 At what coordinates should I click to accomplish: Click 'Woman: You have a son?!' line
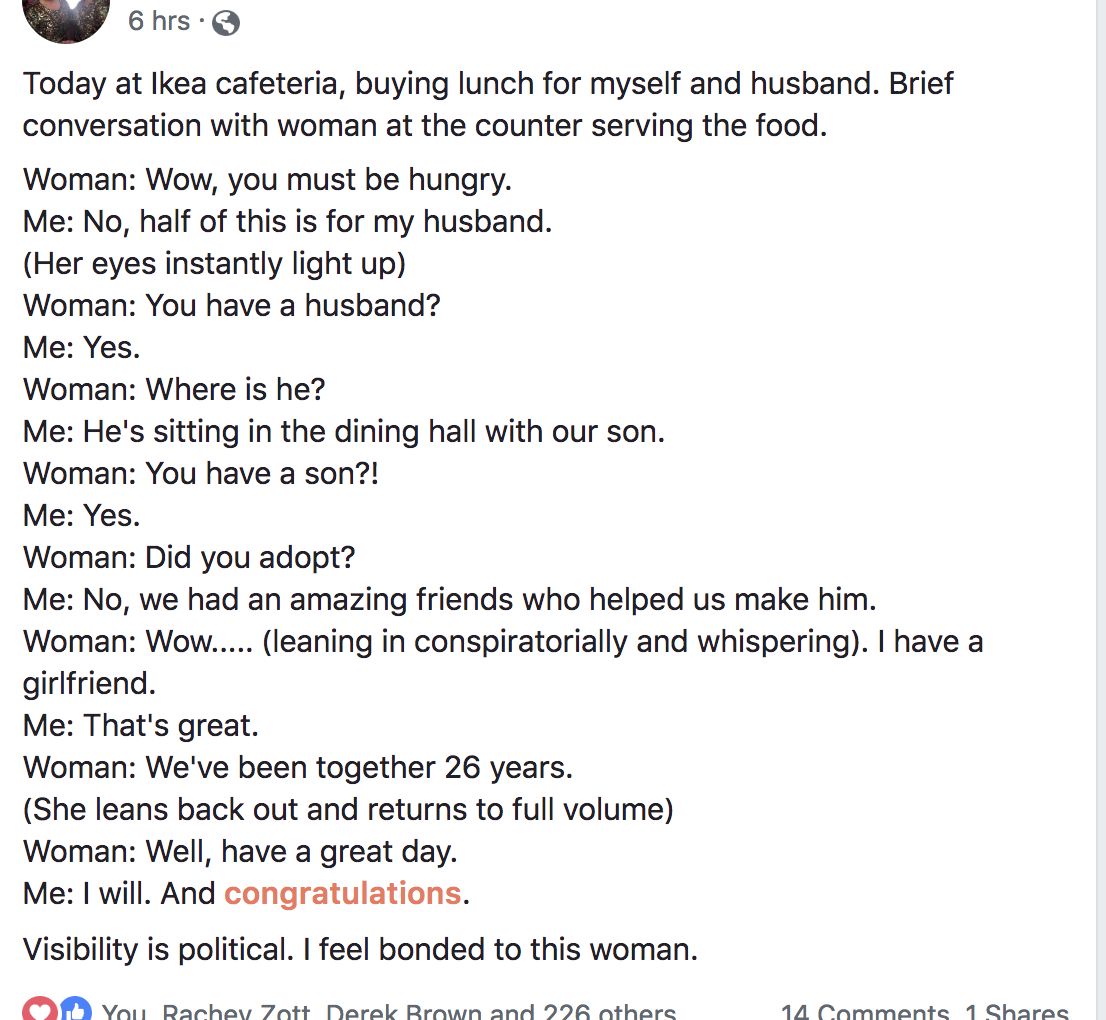201,473
